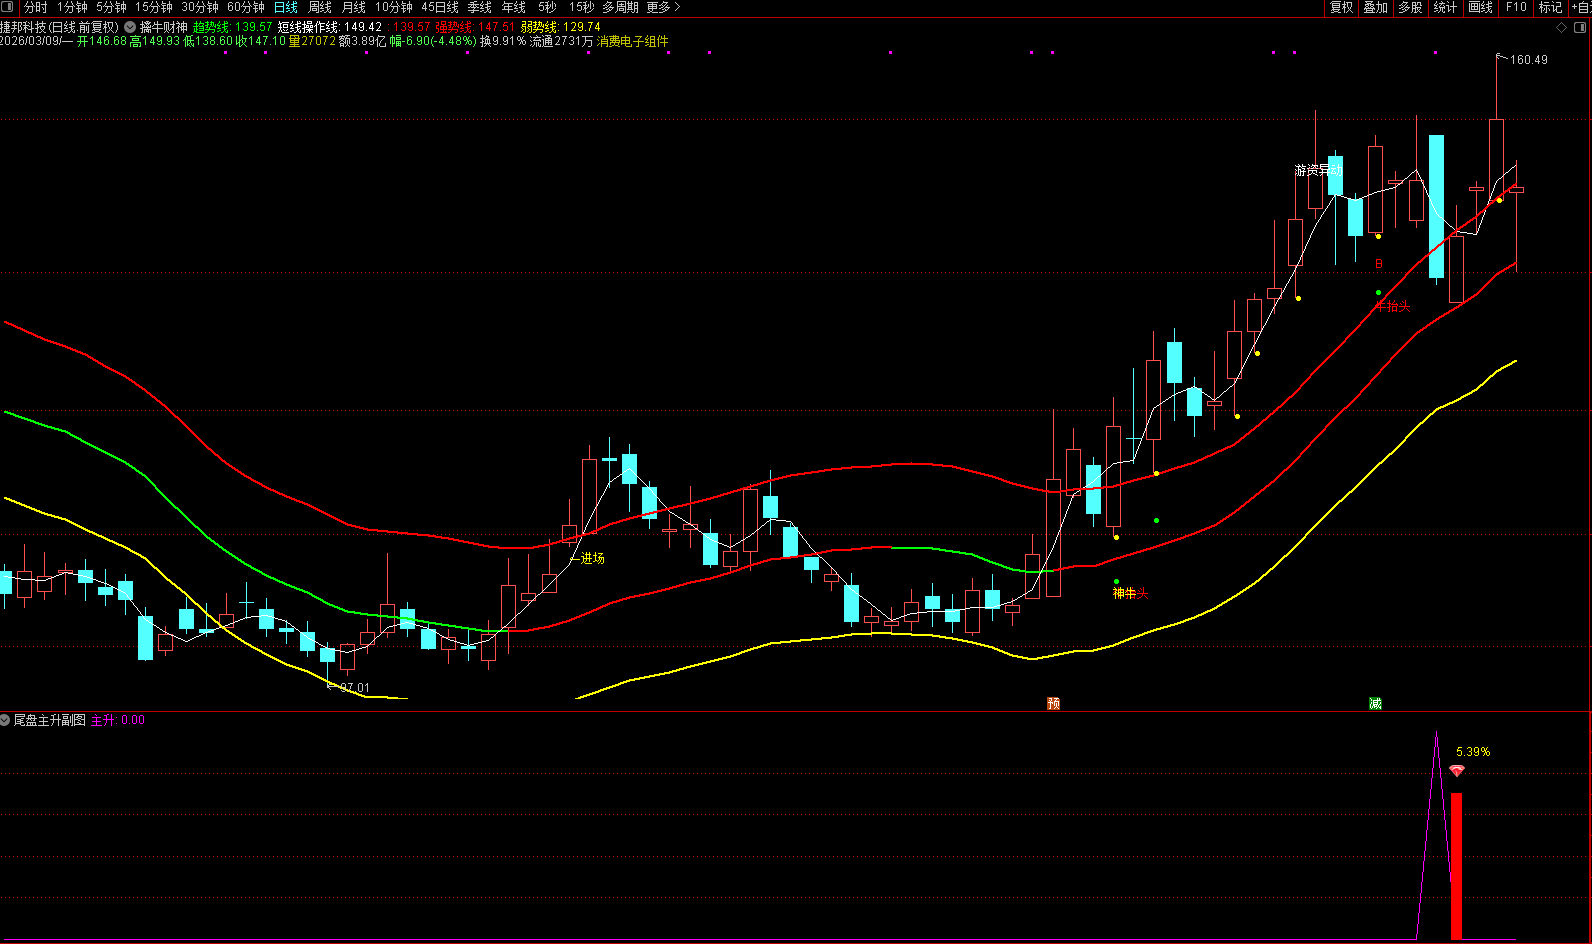Expand the 尾盘主升副图 indicator dropdown

[6, 720]
